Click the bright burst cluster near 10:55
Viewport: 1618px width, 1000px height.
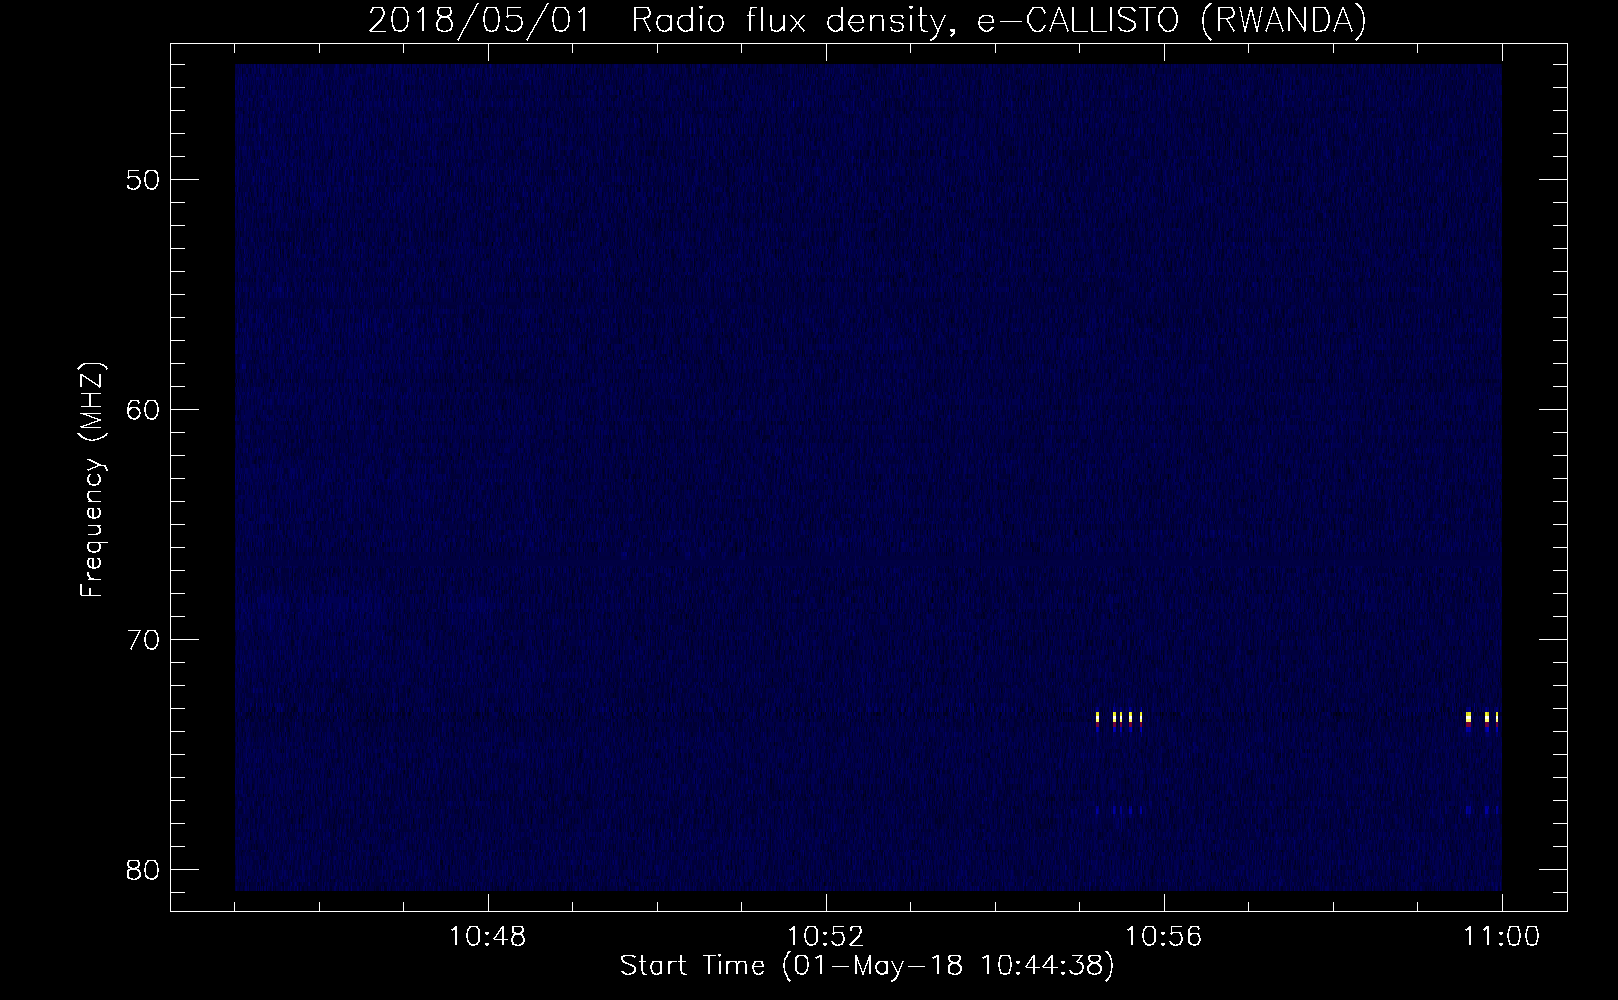(1119, 720)
